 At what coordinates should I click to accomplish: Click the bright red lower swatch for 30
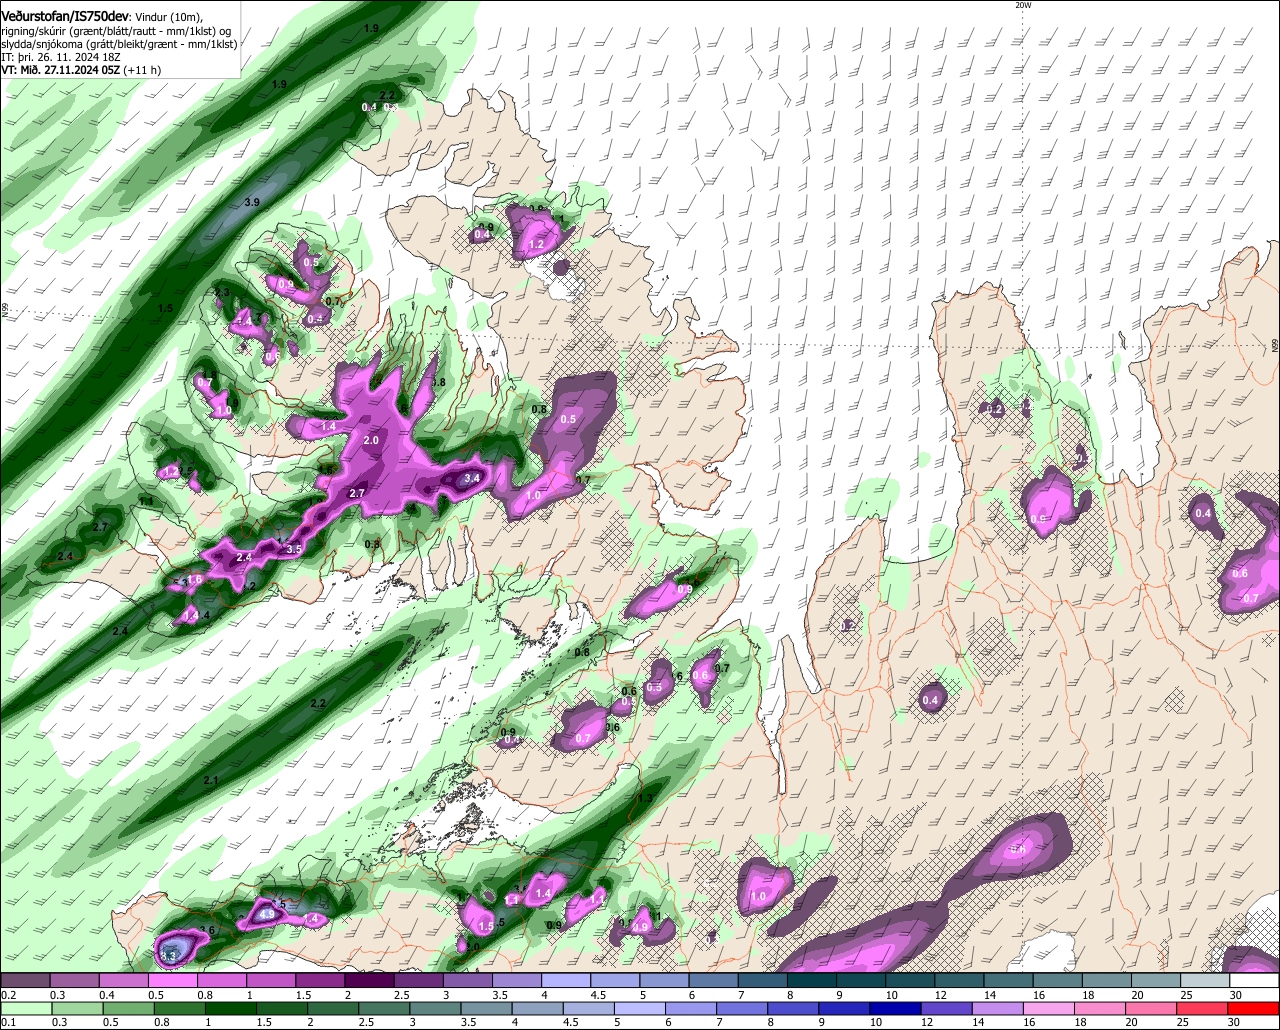coord(1254,1009)
